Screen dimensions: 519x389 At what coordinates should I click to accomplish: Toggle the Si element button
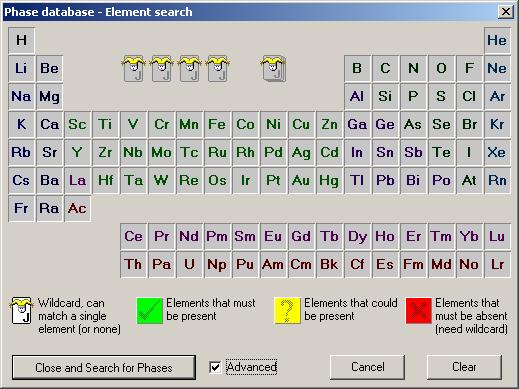[385, 96]
